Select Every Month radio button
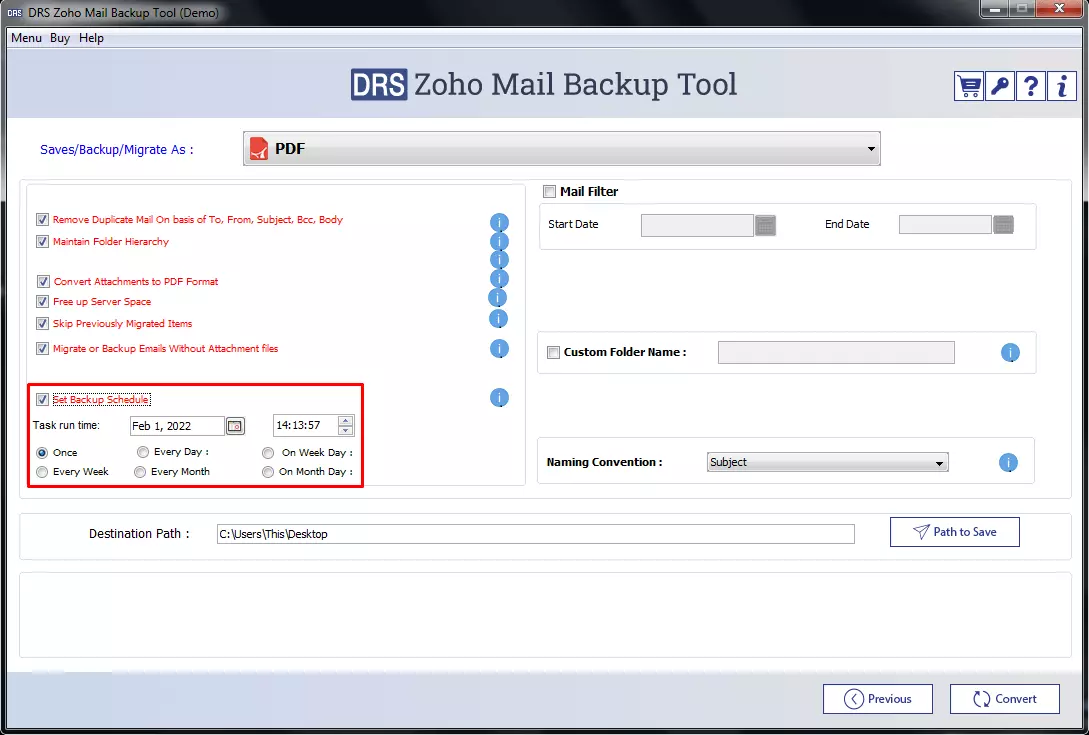The width and height of the screenshot is (1089, 735). tap(140, 472)
